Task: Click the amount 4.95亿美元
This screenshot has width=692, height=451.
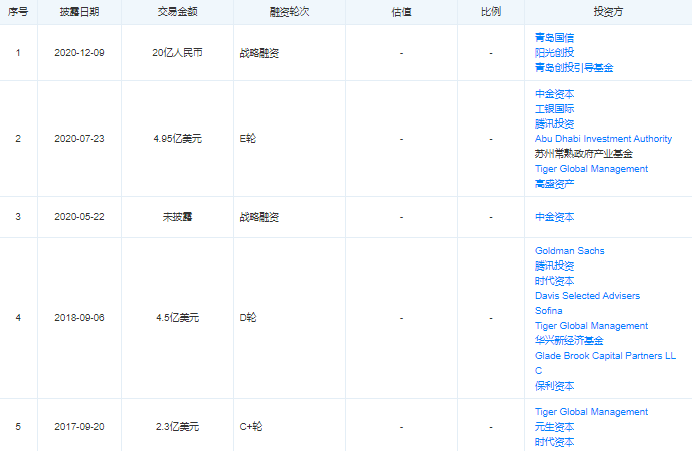Action: (177, 139)
